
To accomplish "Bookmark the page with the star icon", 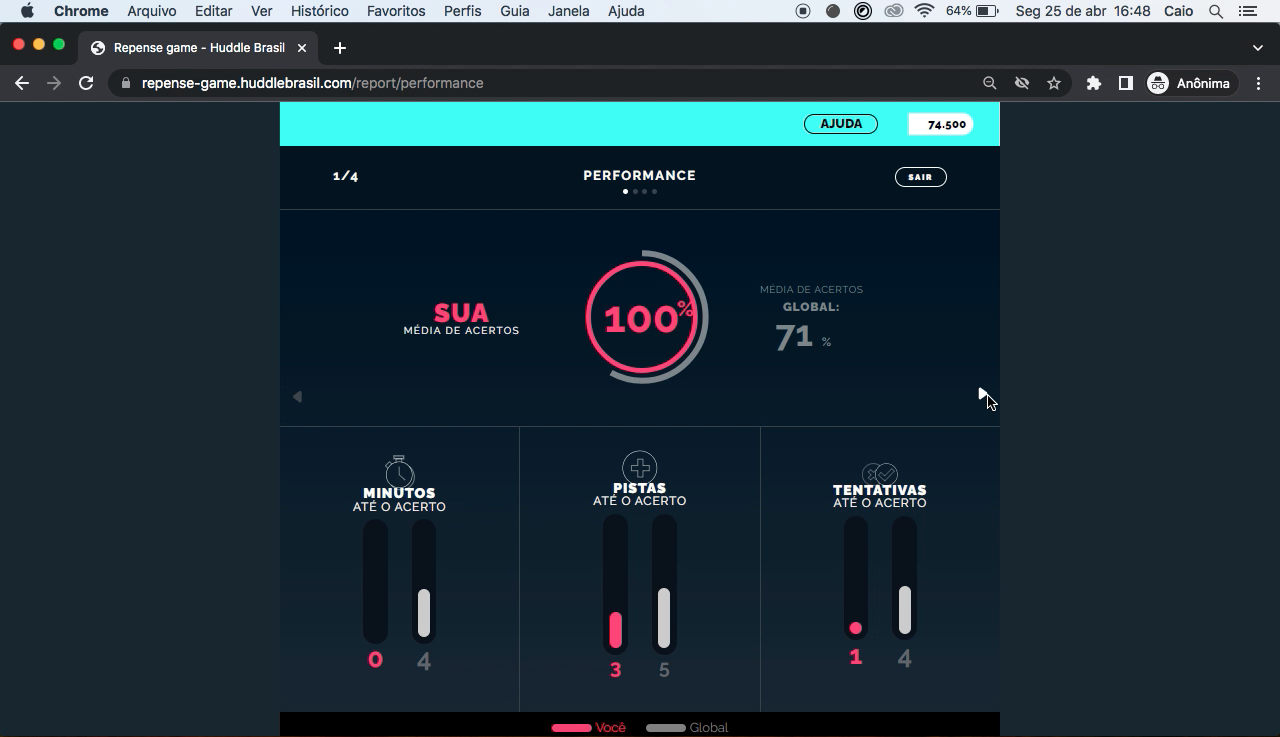I will tap(1054, 83).
